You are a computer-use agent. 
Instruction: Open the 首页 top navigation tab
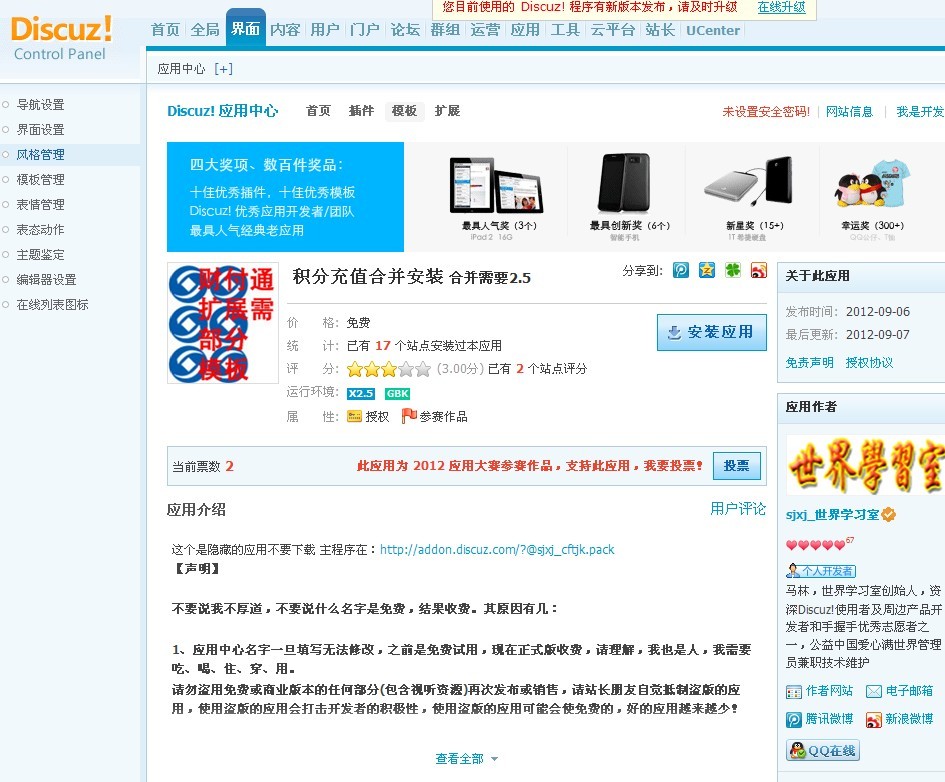[x=165, y=30]
